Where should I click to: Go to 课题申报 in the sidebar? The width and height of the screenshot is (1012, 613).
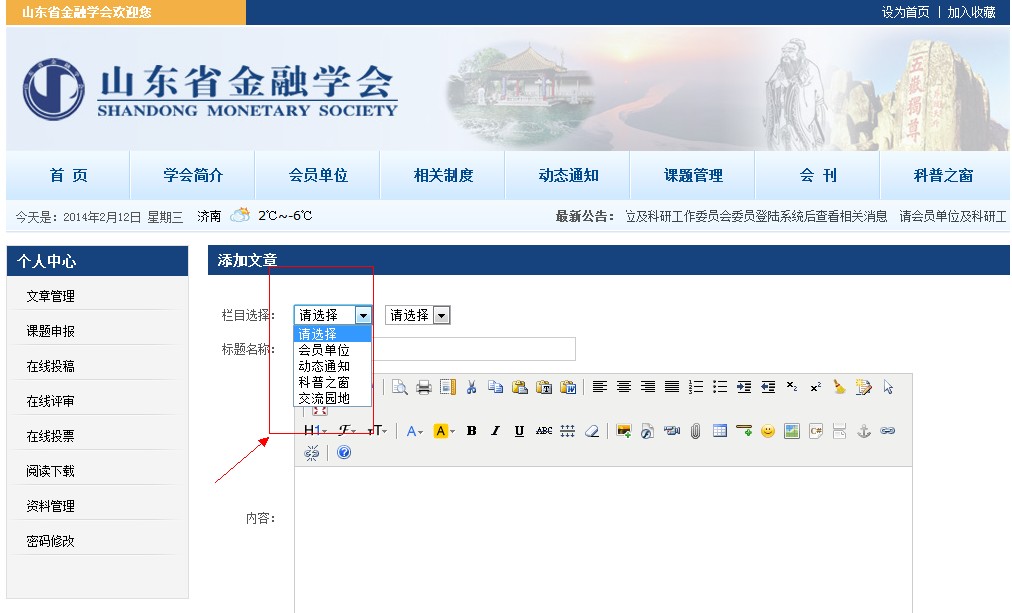click(x=50, y=331)
